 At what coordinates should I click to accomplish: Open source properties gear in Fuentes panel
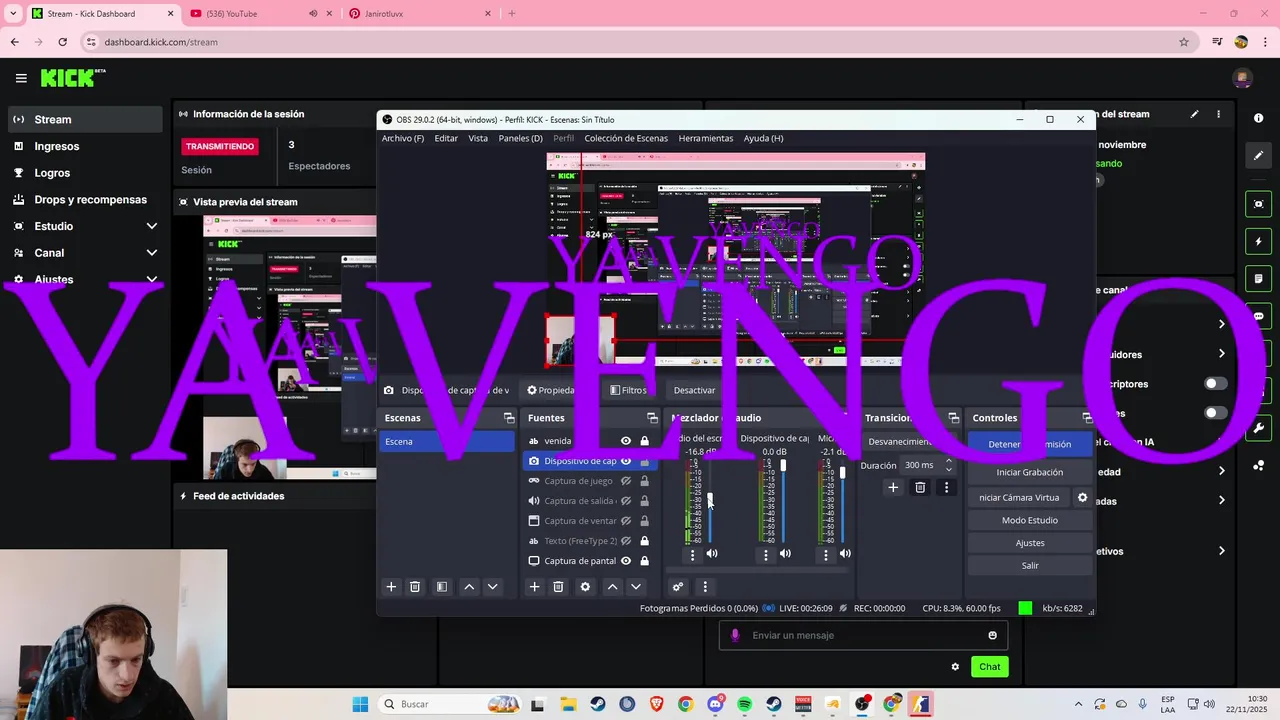[585, 587]
